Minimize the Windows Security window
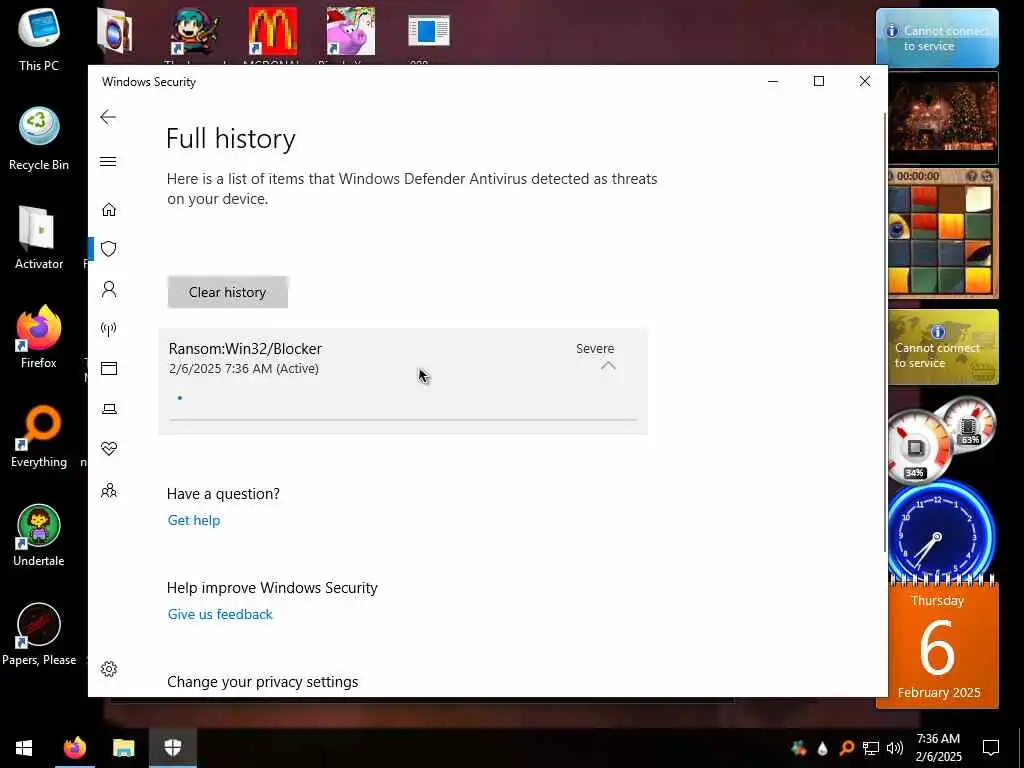The height and width of the screenshot is (768, 1024). click(773, 82)
